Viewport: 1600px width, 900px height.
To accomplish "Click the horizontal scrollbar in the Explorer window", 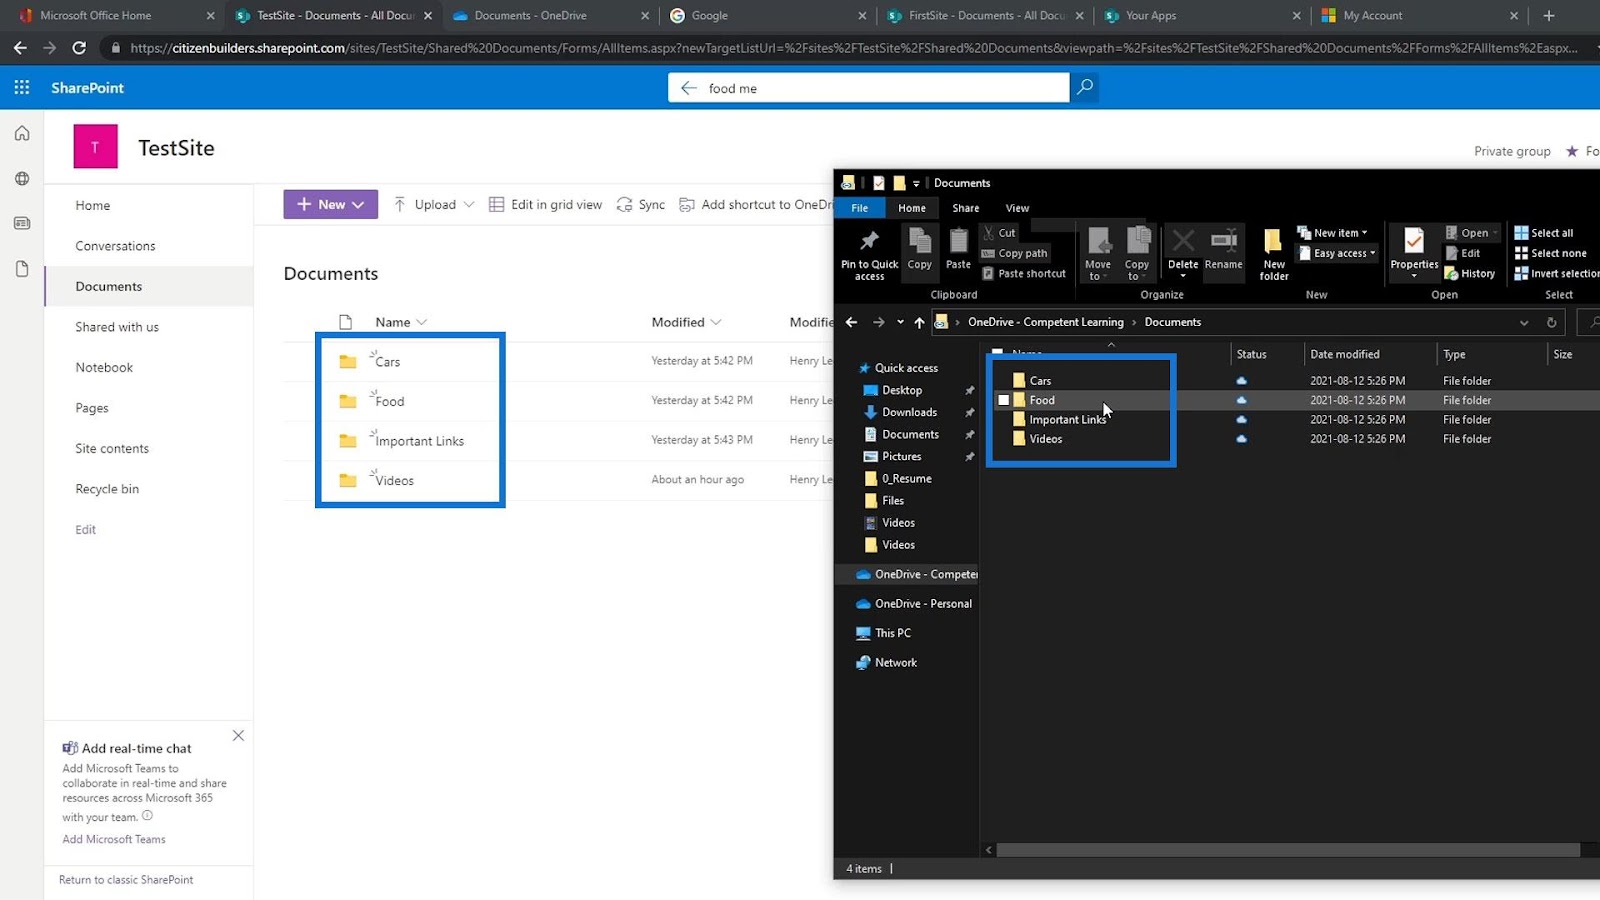I will pos(1288,850).
